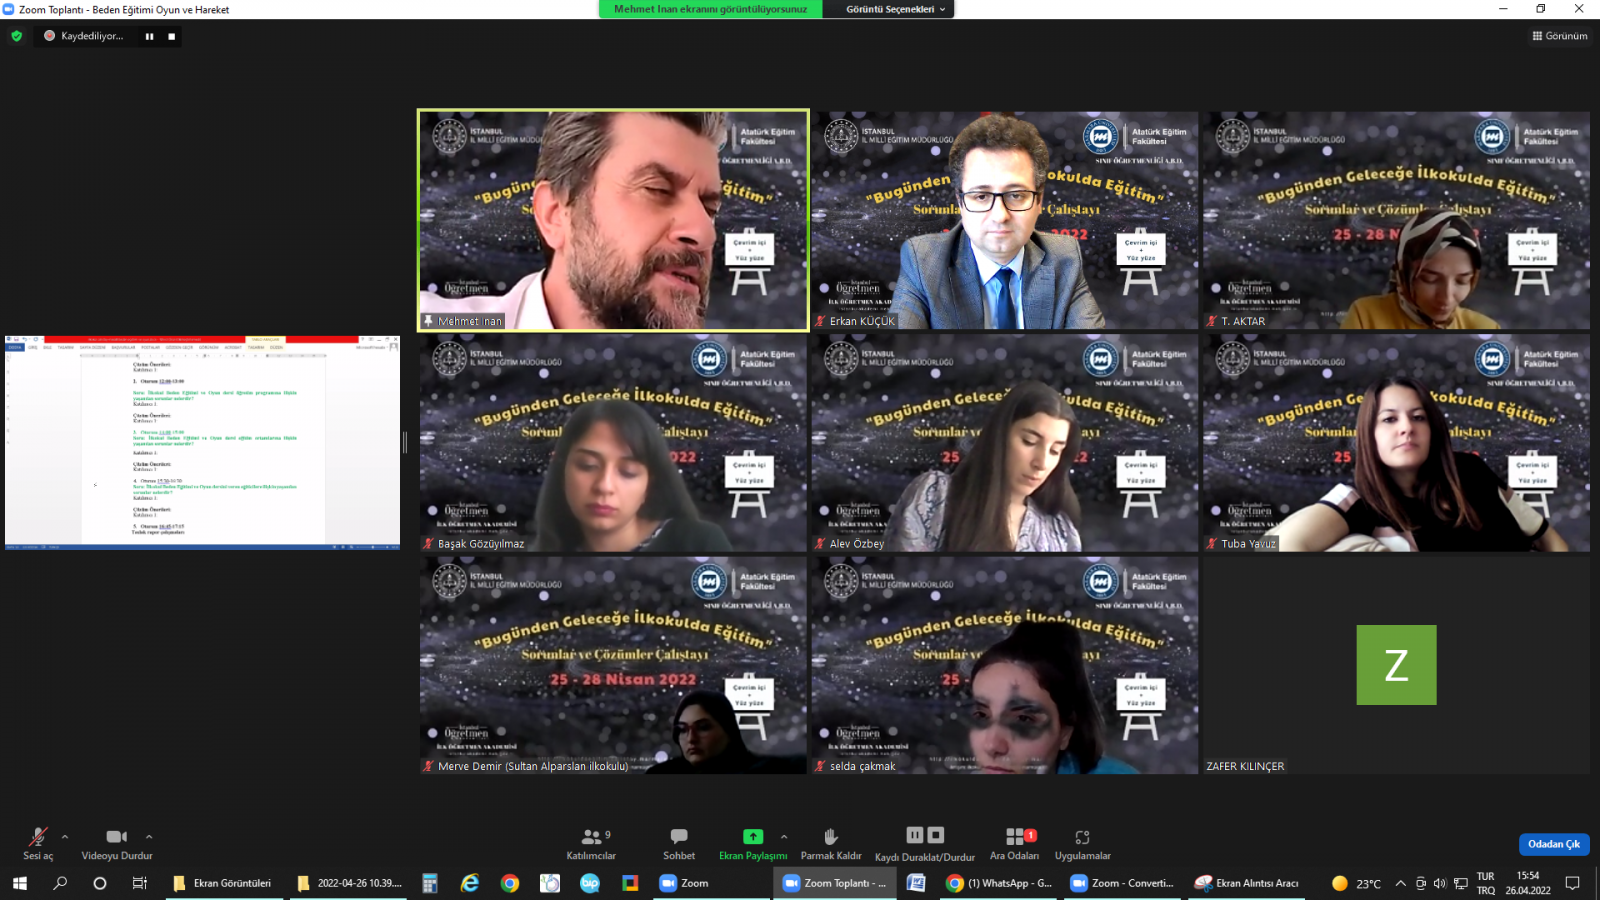Select Tuba Yavuz video tile
Screen dimensions: 1600x900
pos(1396,443)
